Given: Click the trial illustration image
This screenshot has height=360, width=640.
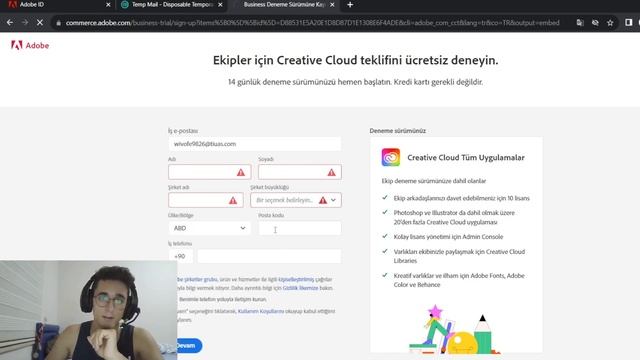Looking at the screenshot, I should click(454, 329).
